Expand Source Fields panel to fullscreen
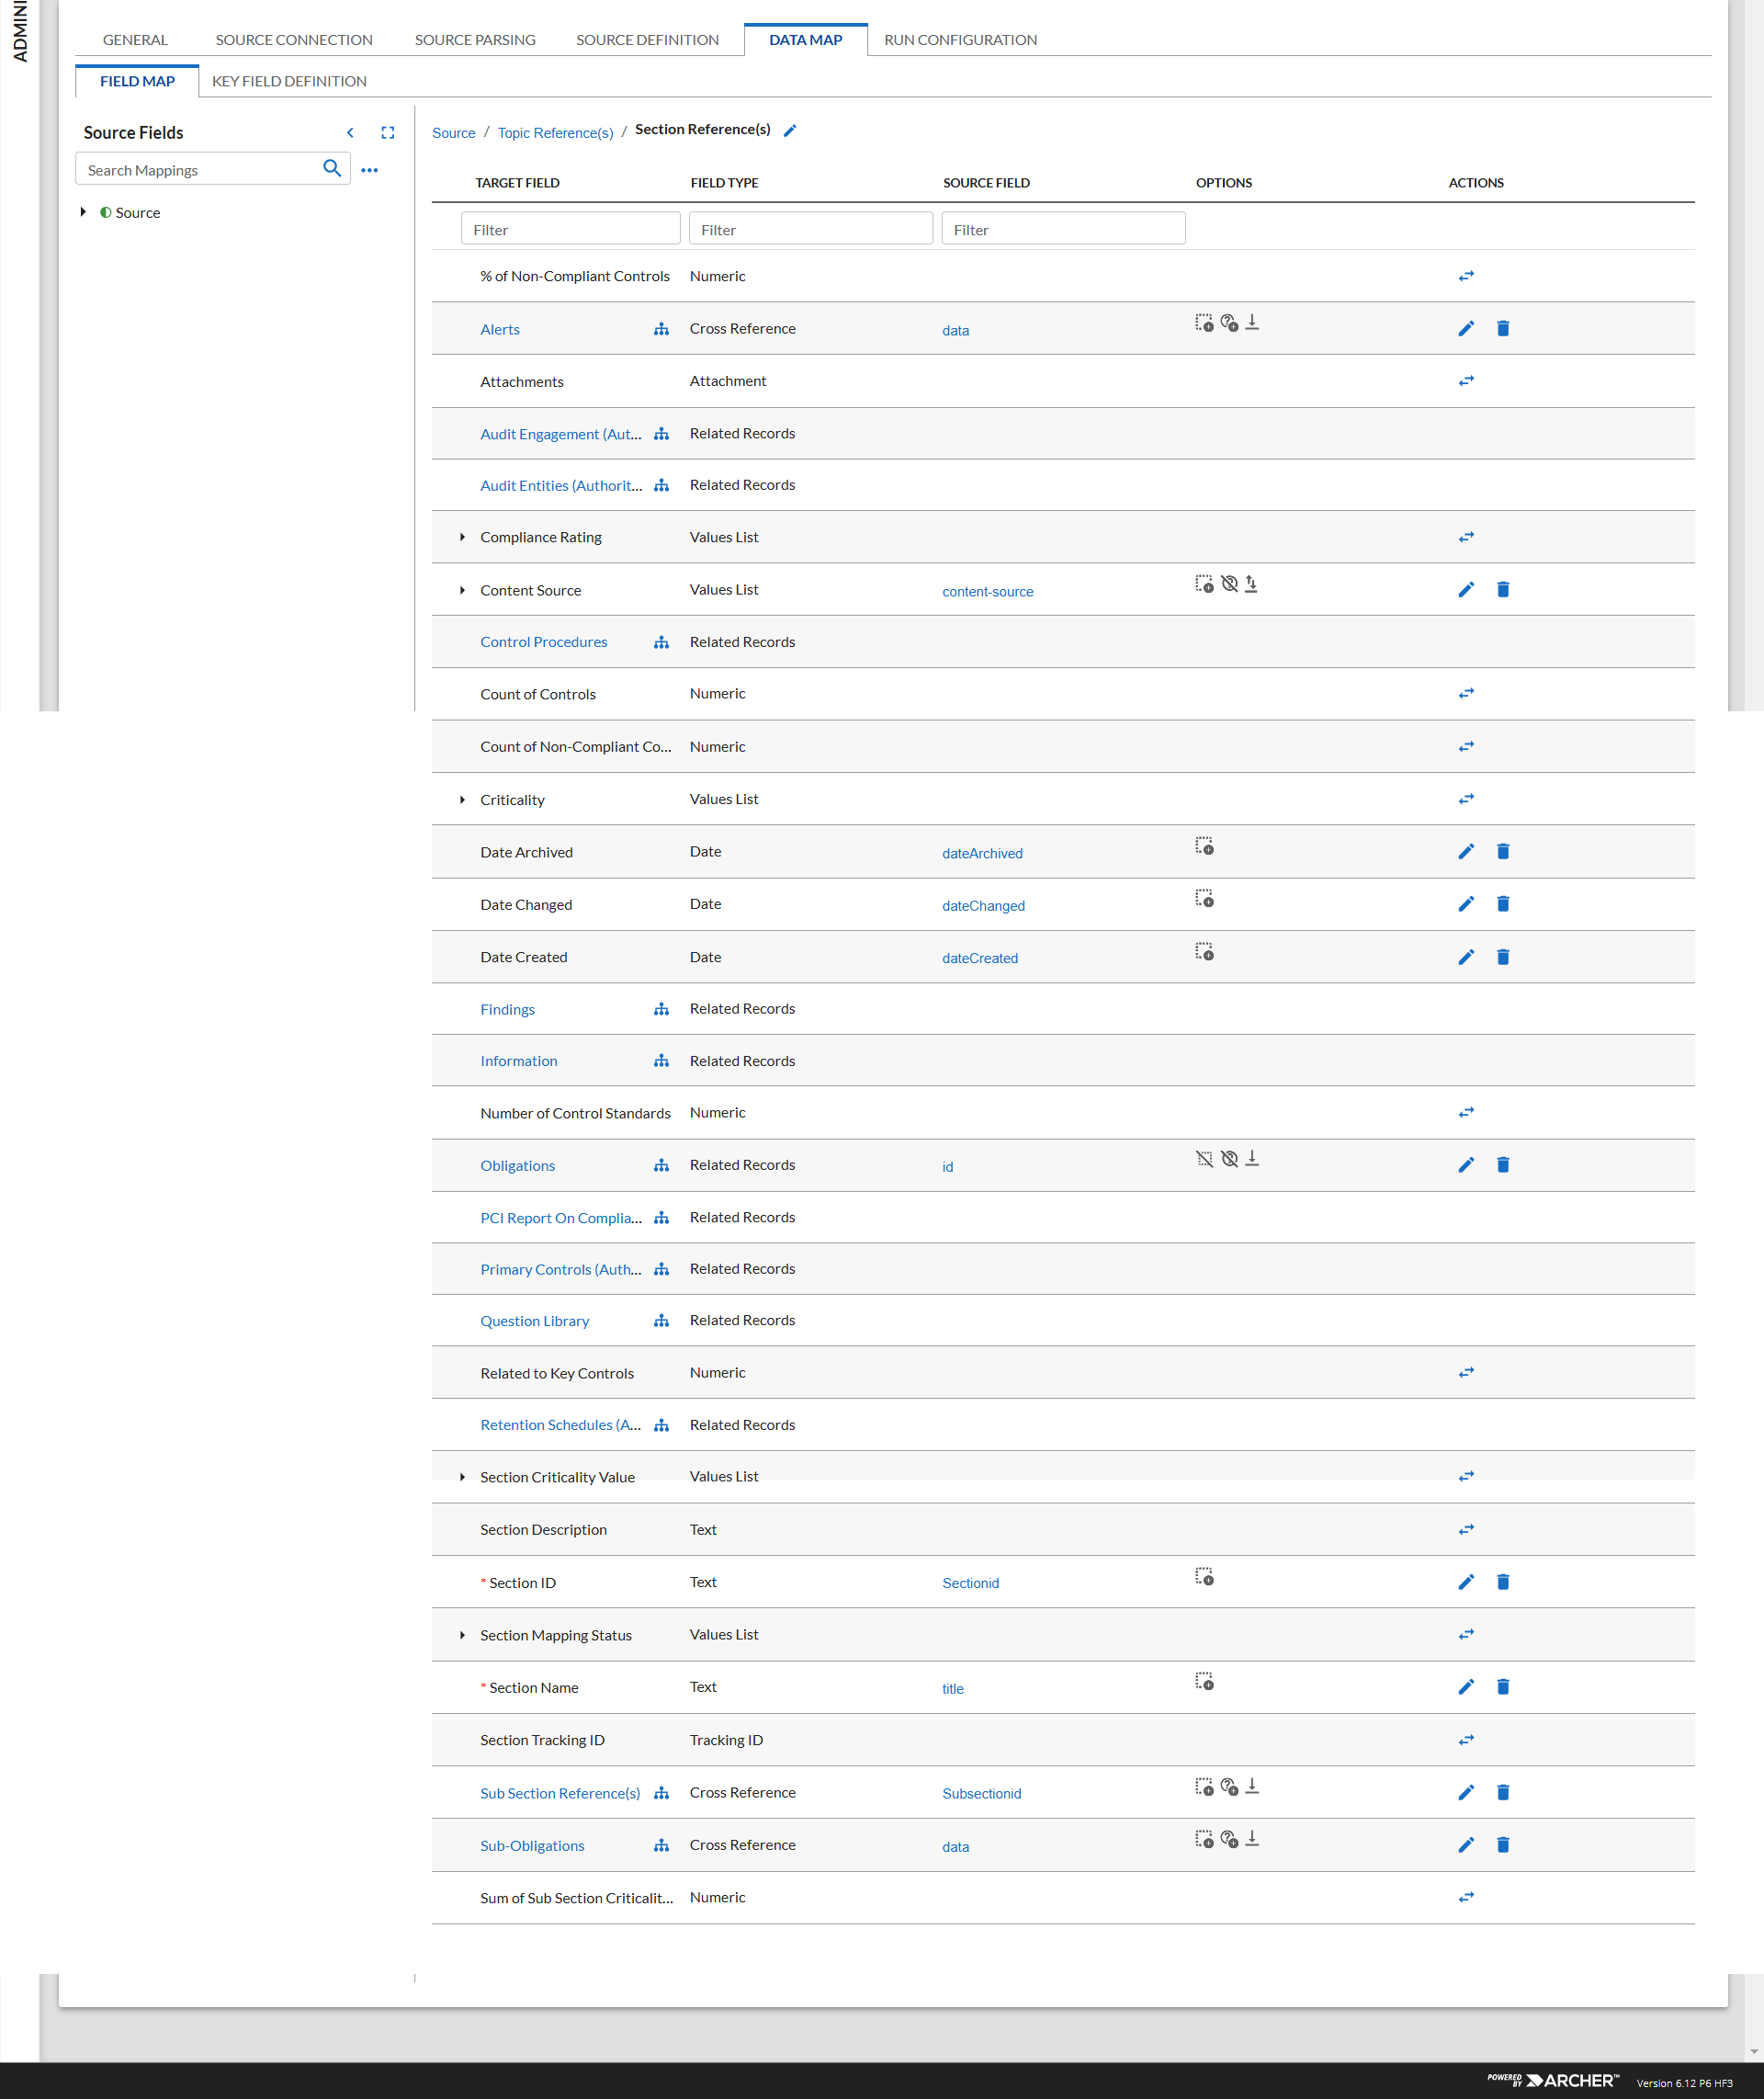This screenshot has width=1764, height=2099. (x=388, y=132)
